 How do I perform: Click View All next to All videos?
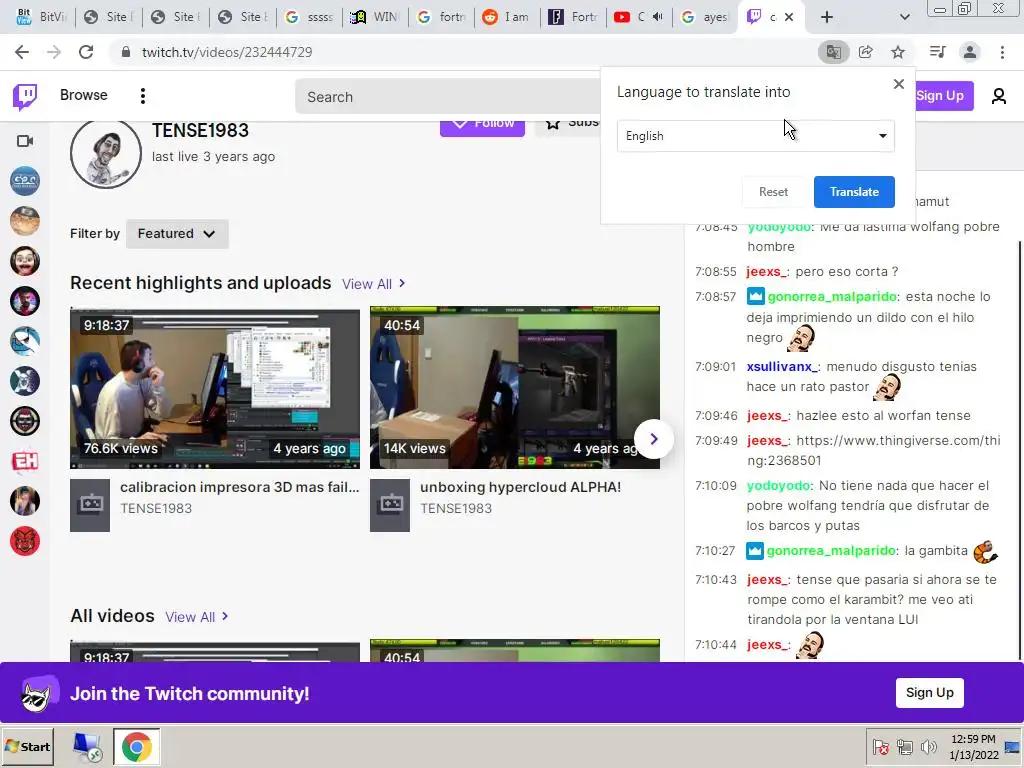click(197, 617)
